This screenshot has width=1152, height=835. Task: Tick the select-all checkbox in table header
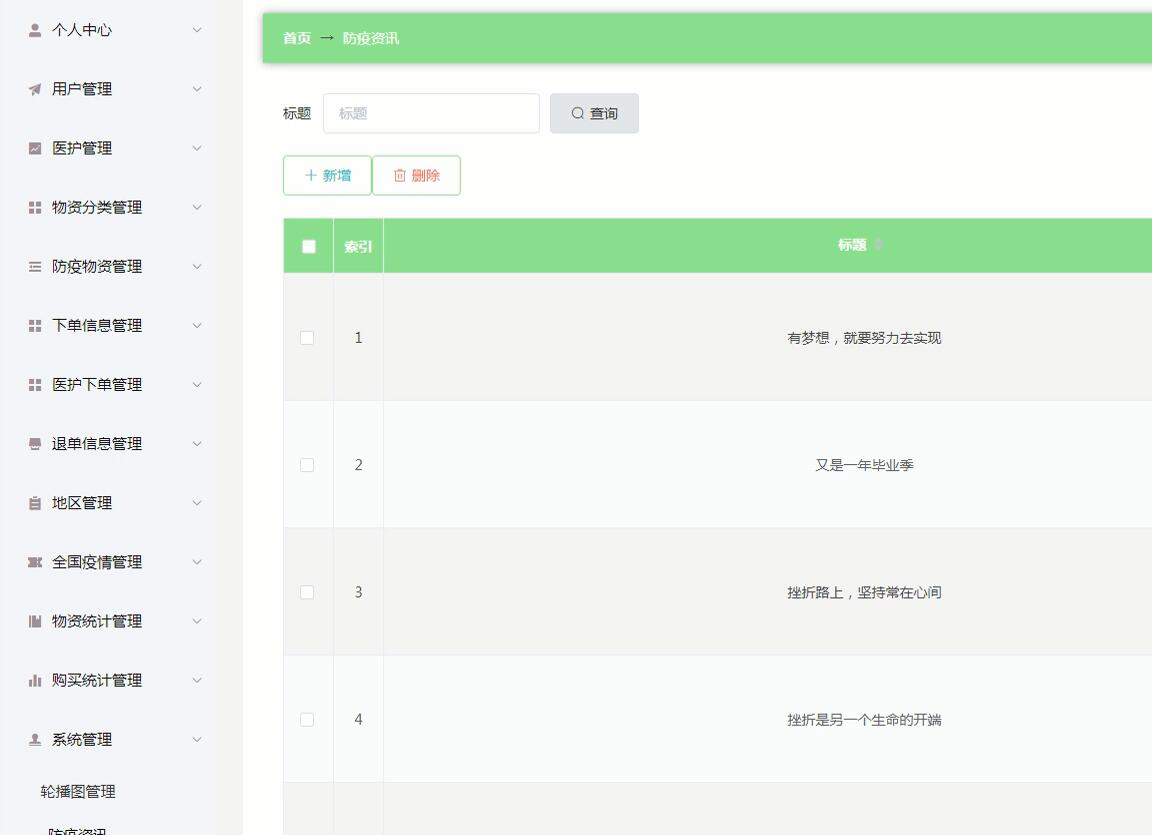pos(309,246)
